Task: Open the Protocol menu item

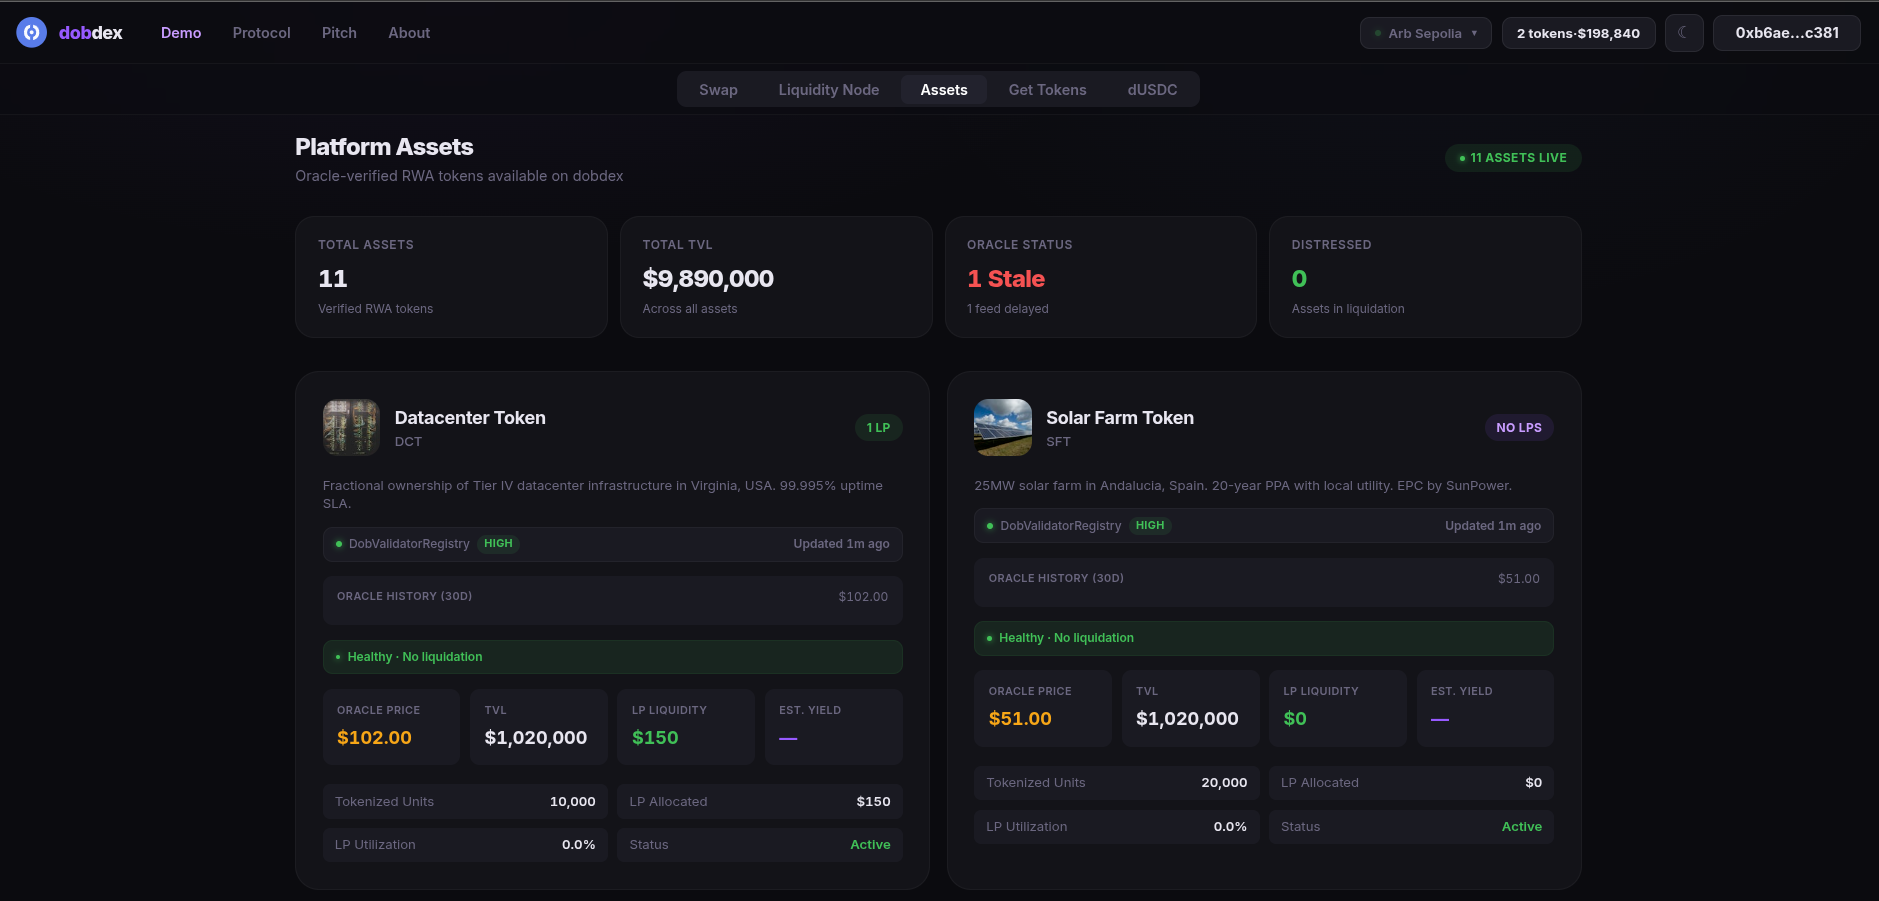Action: pyautogui.click(x=261, y=33)
